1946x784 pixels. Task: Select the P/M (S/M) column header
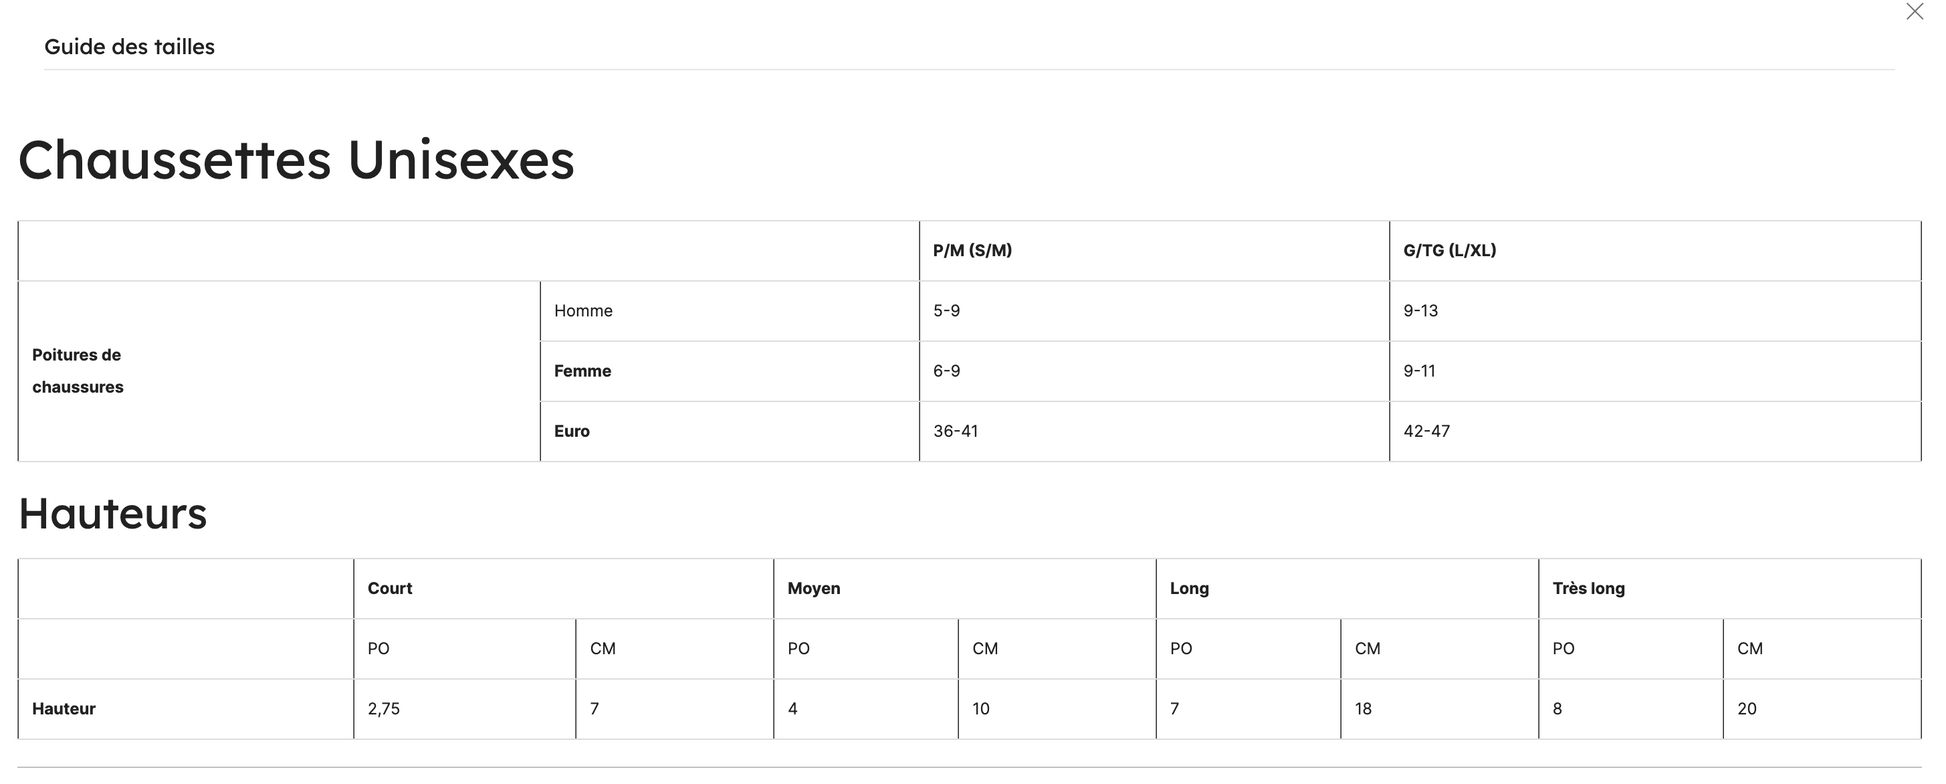[972, 251]
